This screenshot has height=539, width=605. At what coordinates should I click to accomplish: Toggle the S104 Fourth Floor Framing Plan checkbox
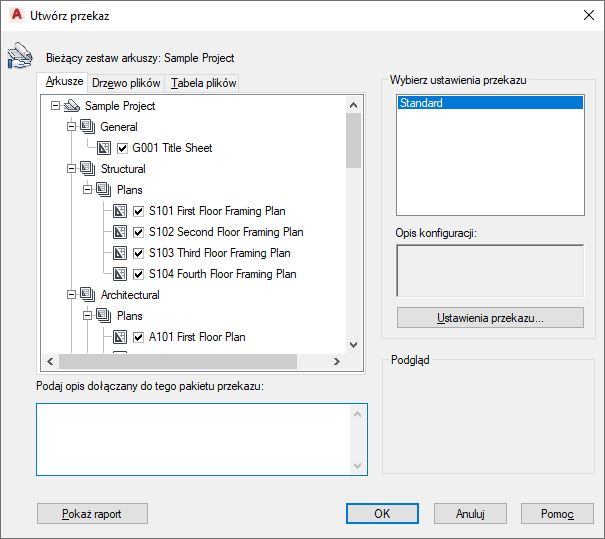139,274
